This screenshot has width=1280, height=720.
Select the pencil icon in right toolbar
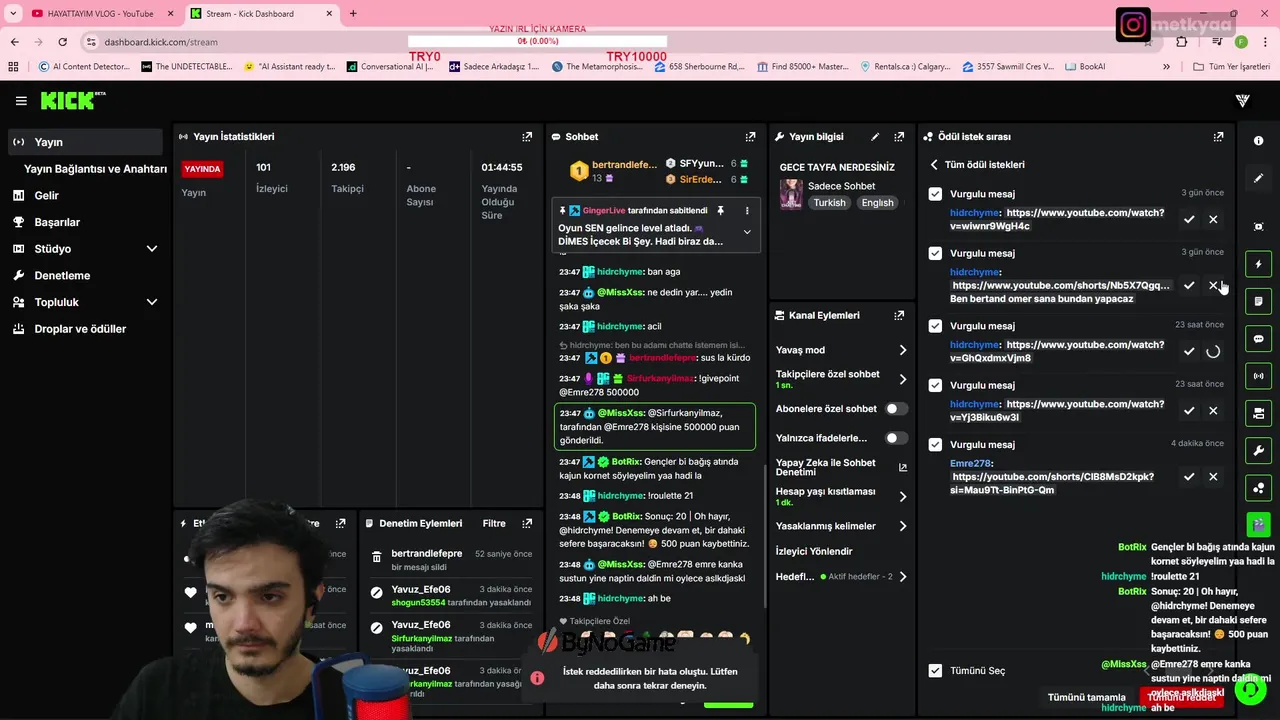(x=1258, y=178)
